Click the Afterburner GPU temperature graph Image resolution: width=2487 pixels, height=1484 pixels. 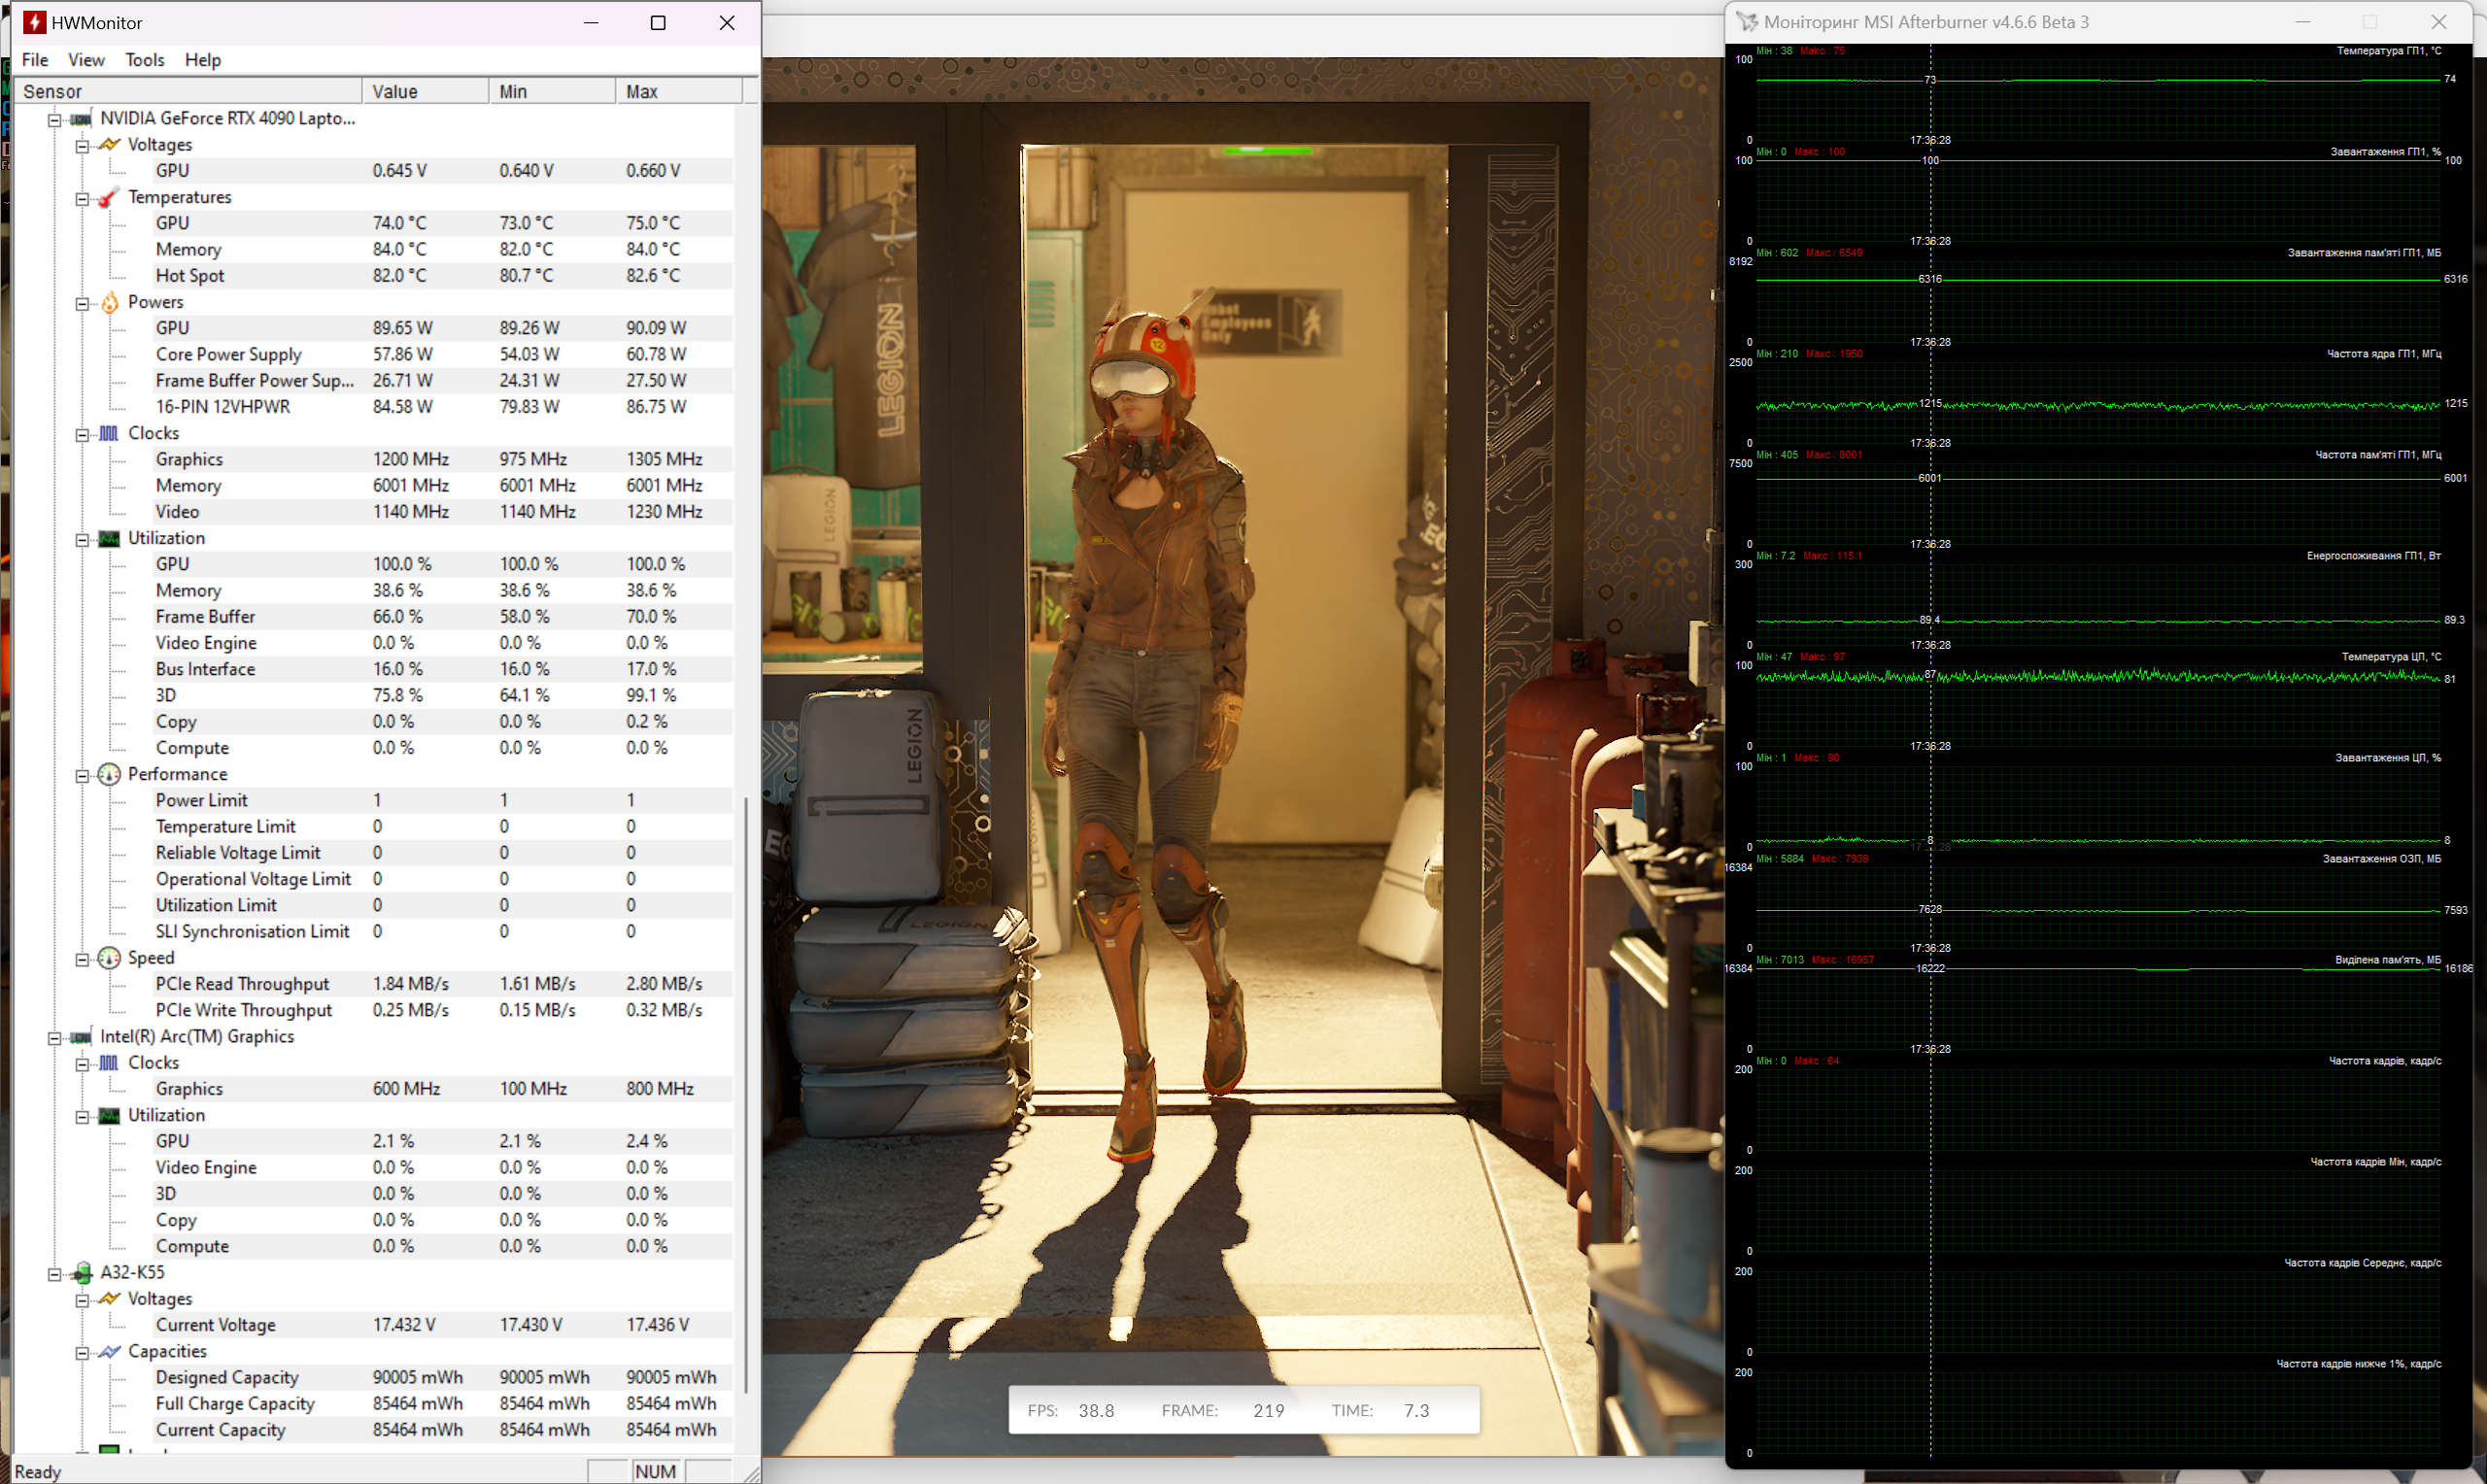click(x=2098, y=100)
